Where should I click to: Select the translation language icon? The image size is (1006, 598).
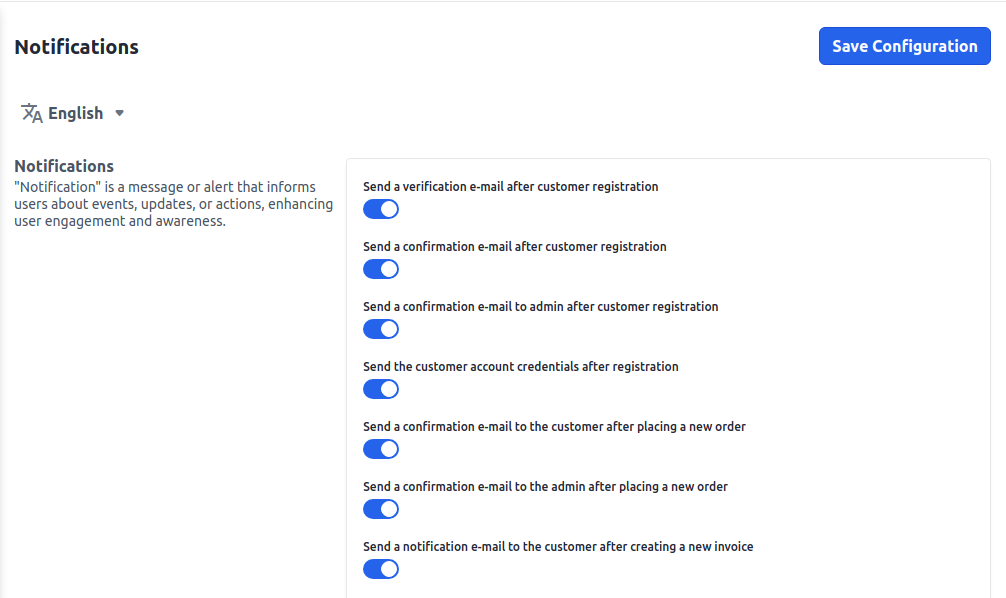pos(31,112)
